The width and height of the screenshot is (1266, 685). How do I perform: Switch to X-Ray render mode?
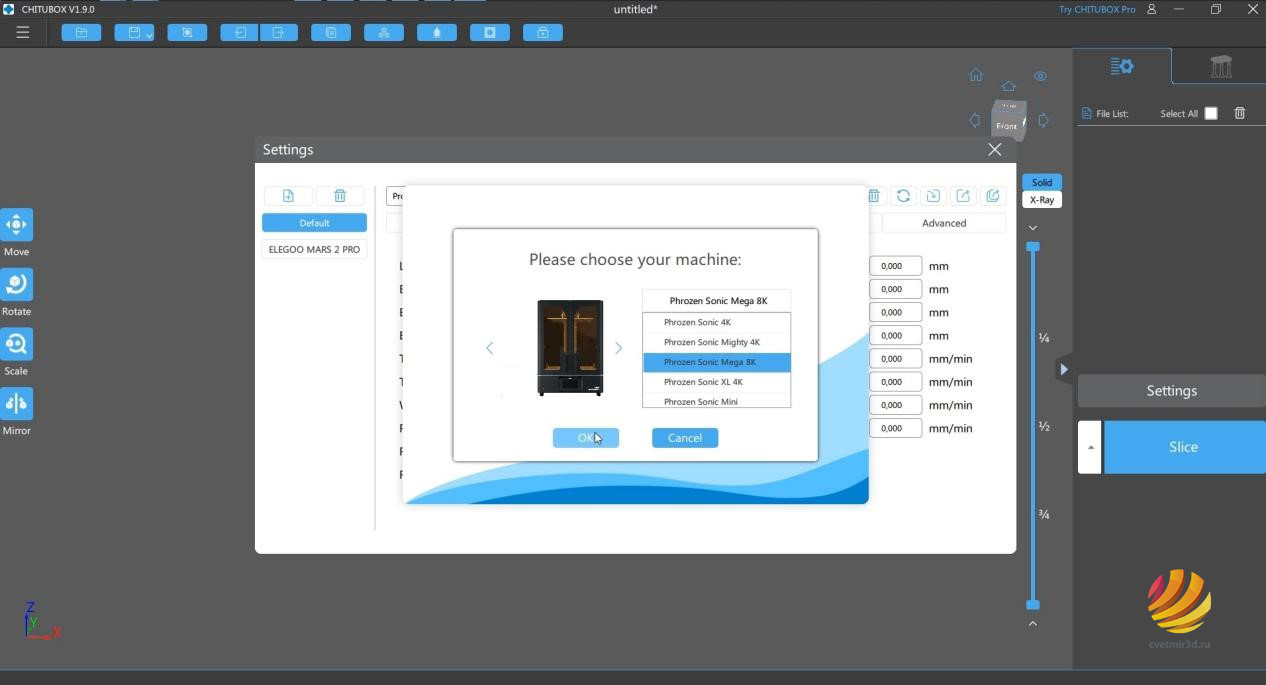pos(1042,199)
